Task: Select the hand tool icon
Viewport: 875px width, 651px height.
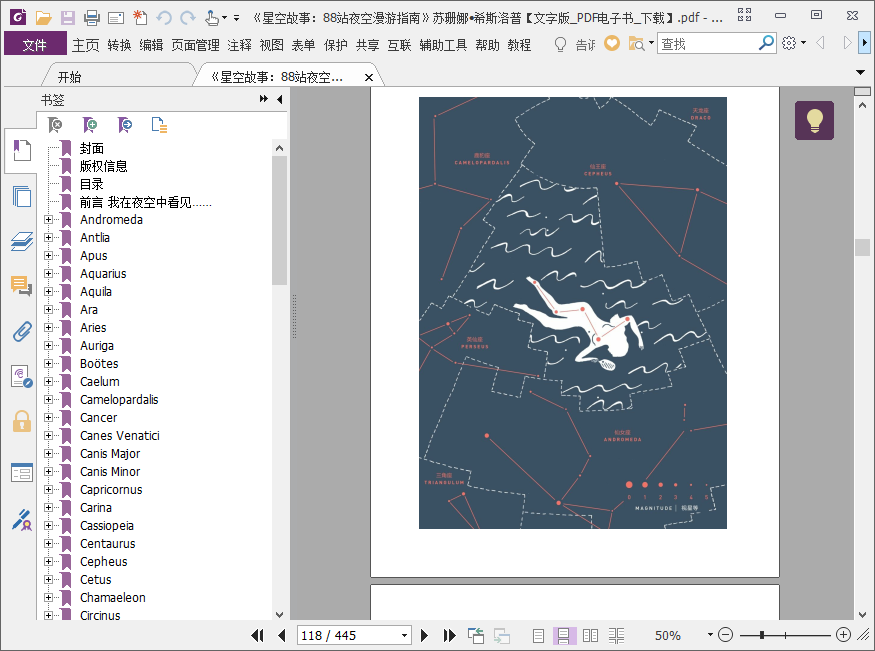Action: [x=211, y=18]
